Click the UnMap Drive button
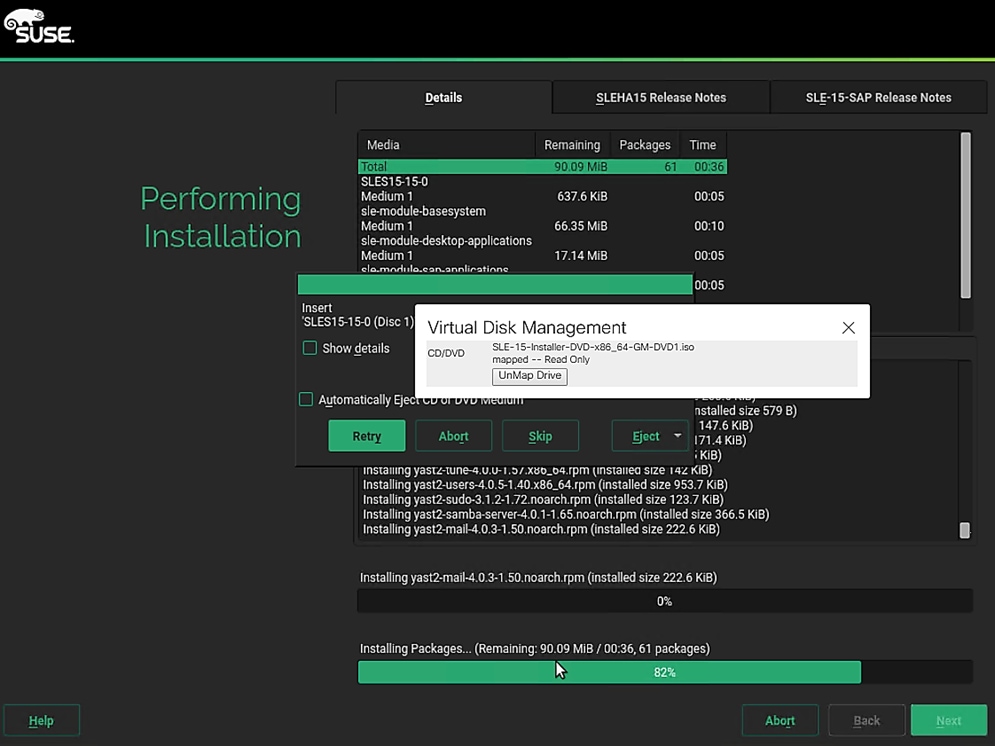995x746 pixels. 530,376
